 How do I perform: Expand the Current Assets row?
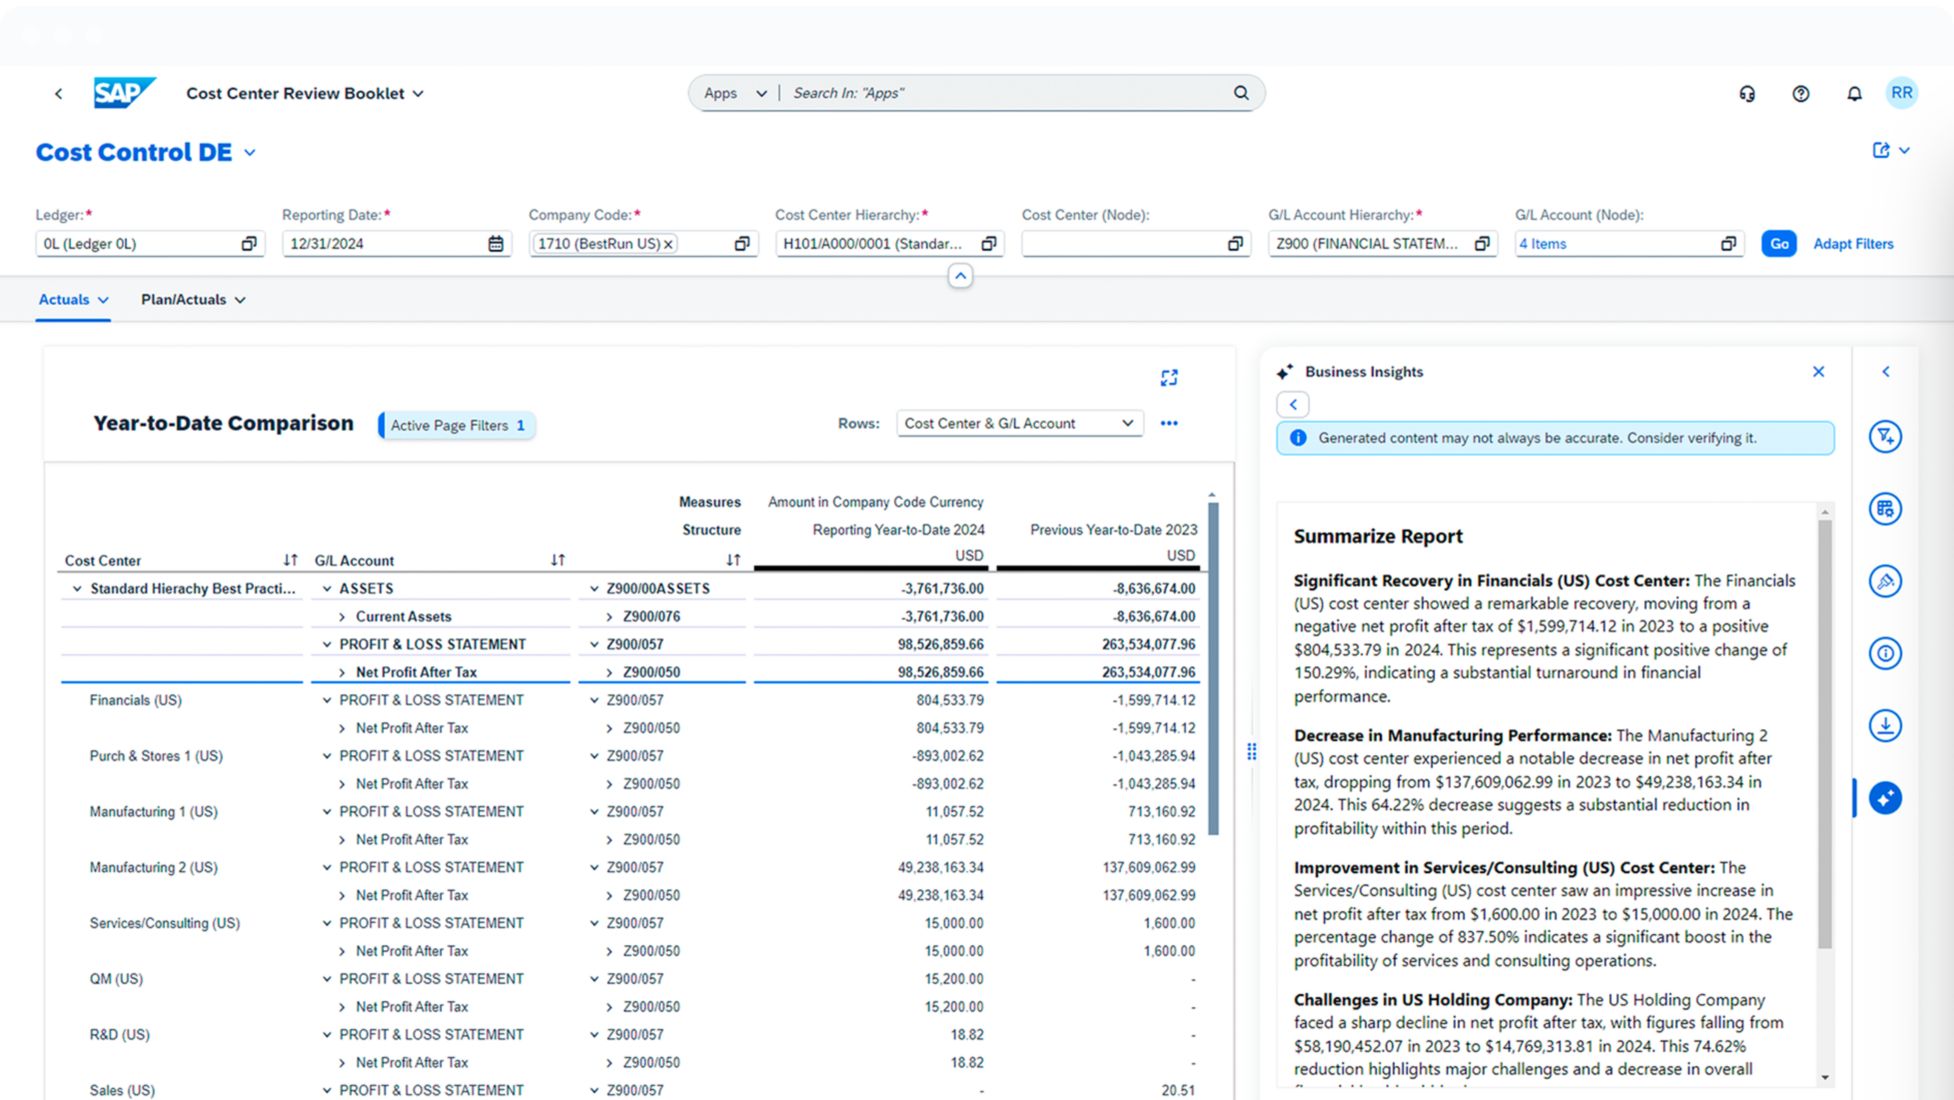click(343, 617)
